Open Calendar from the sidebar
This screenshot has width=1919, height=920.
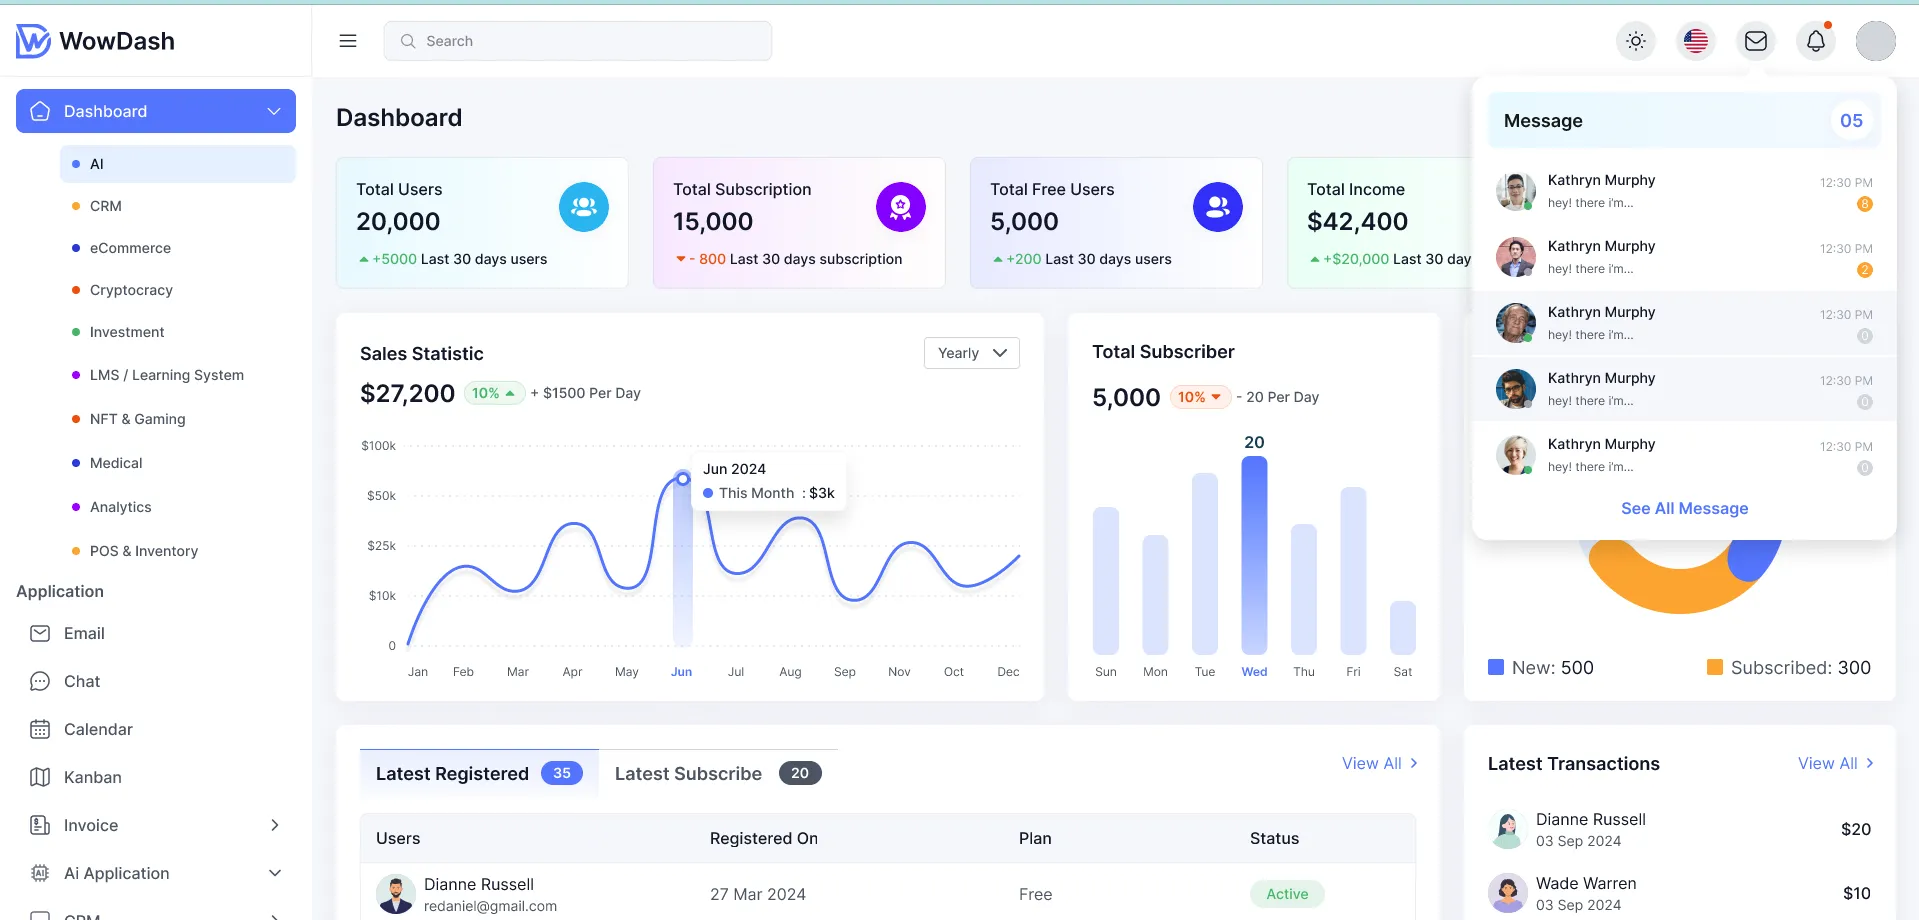coord(98,729)
